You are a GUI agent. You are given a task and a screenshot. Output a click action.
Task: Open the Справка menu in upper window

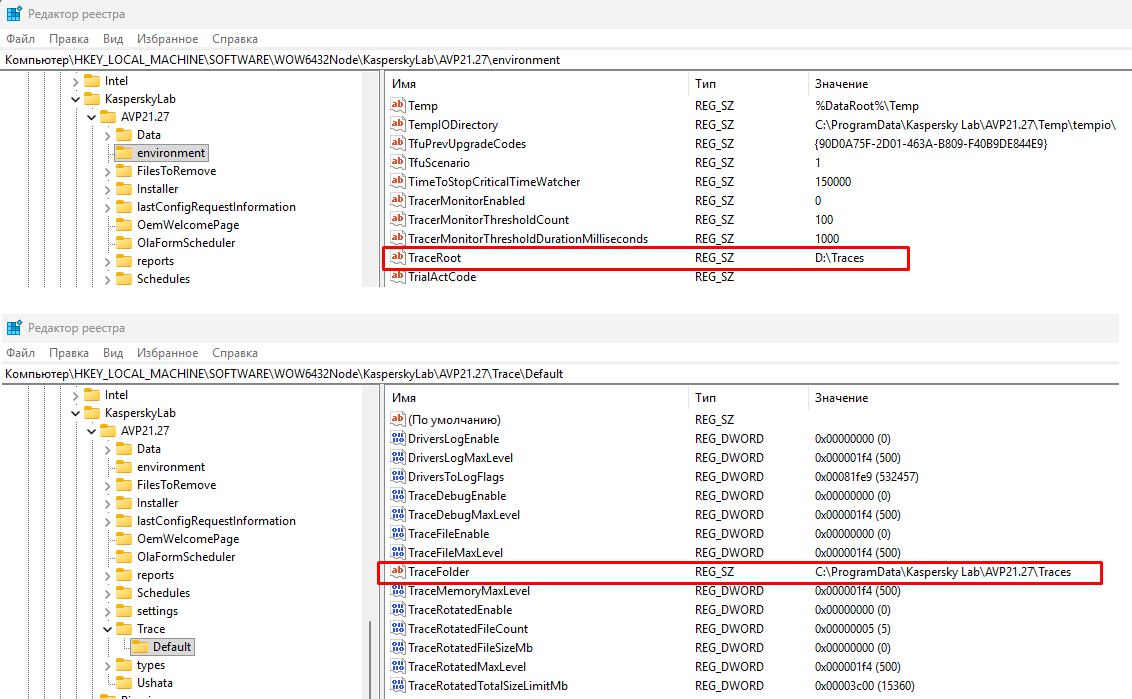(x=235, y=39)
